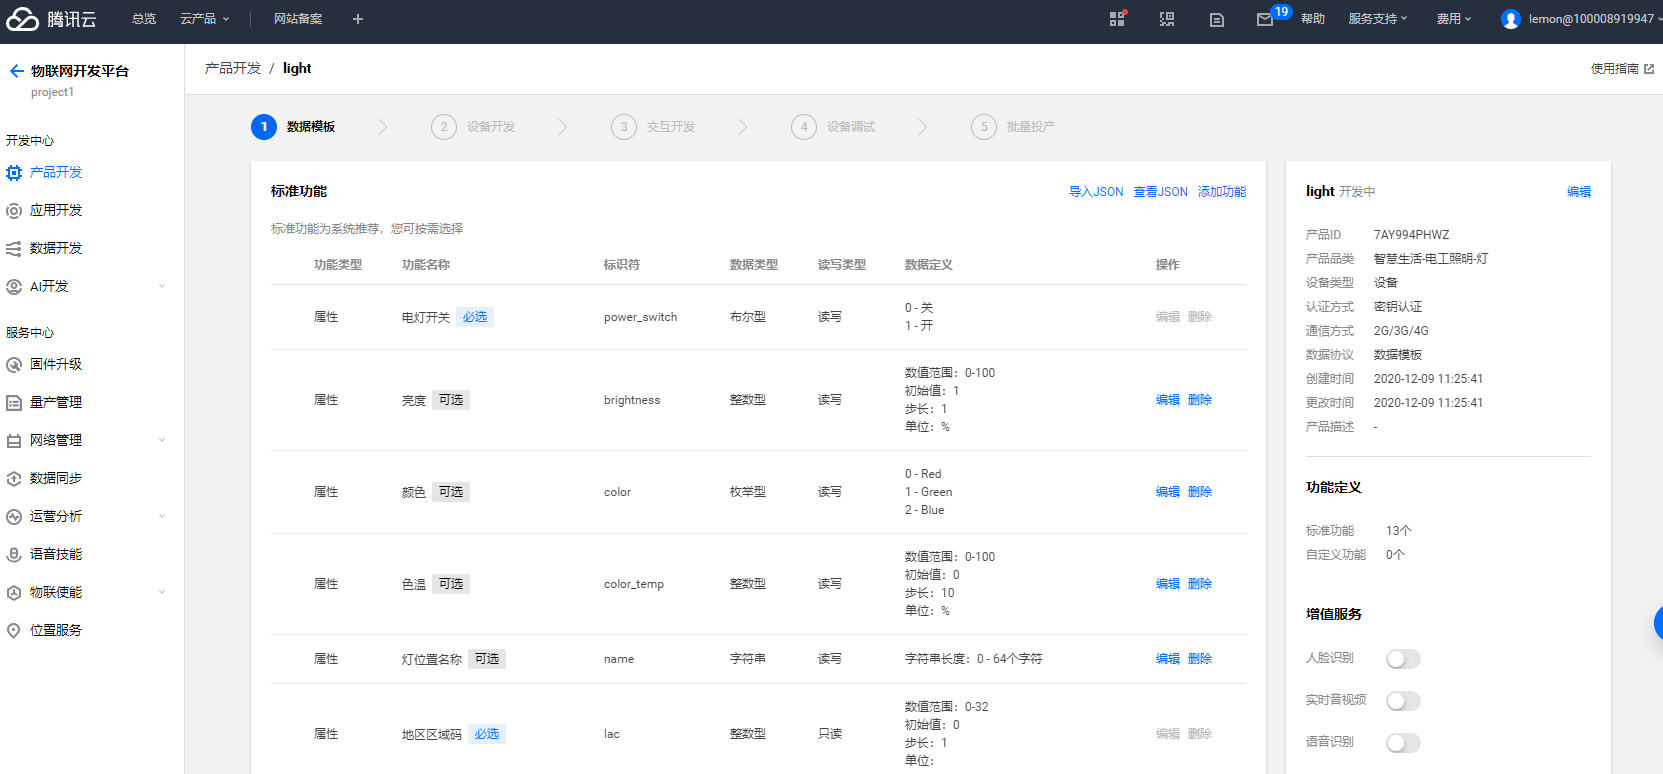Click the user avatar icon
Screen dimensions: 1663x774
tap(1511, 19)
